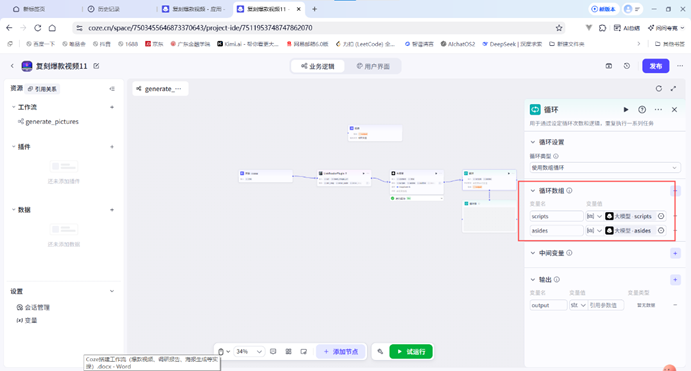Screen dimensions: 691x371
Task: Bookmark this page with star icon
Action: [559, 28]
